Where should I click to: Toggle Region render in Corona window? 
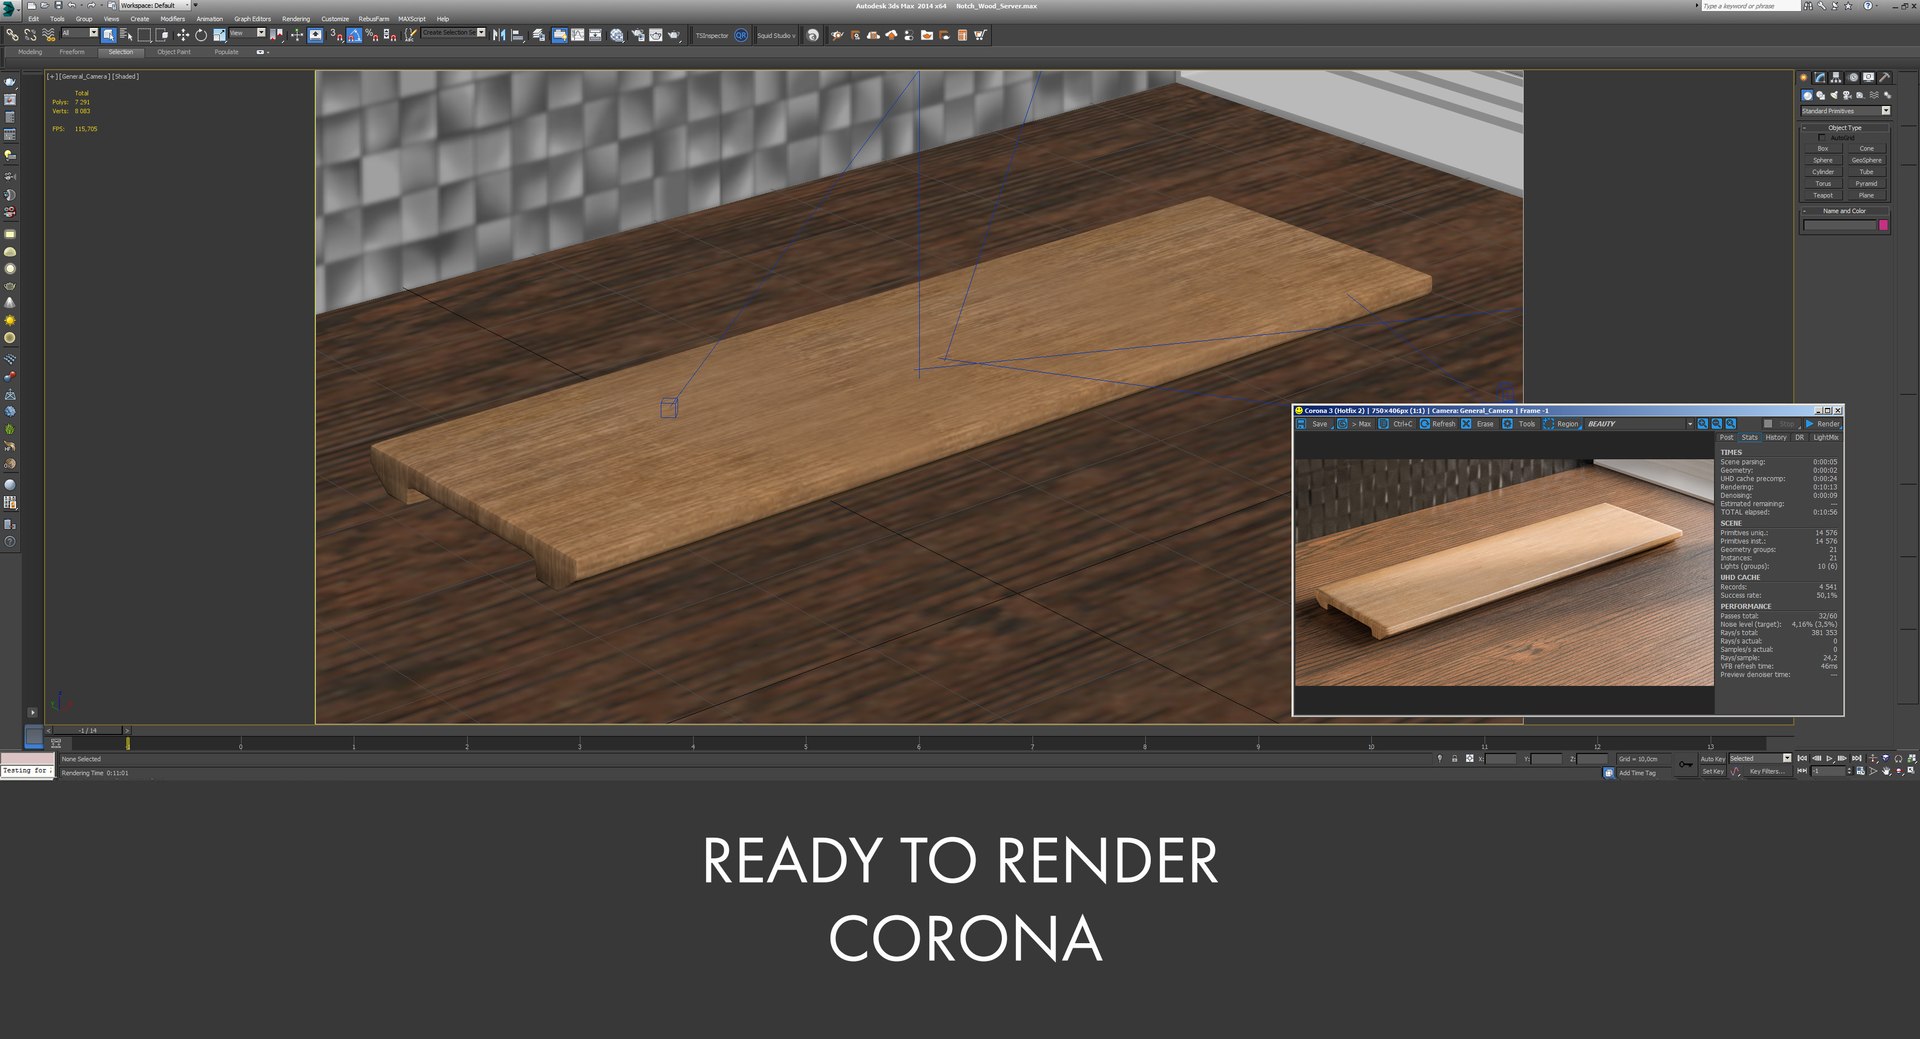coord(1561,424)
